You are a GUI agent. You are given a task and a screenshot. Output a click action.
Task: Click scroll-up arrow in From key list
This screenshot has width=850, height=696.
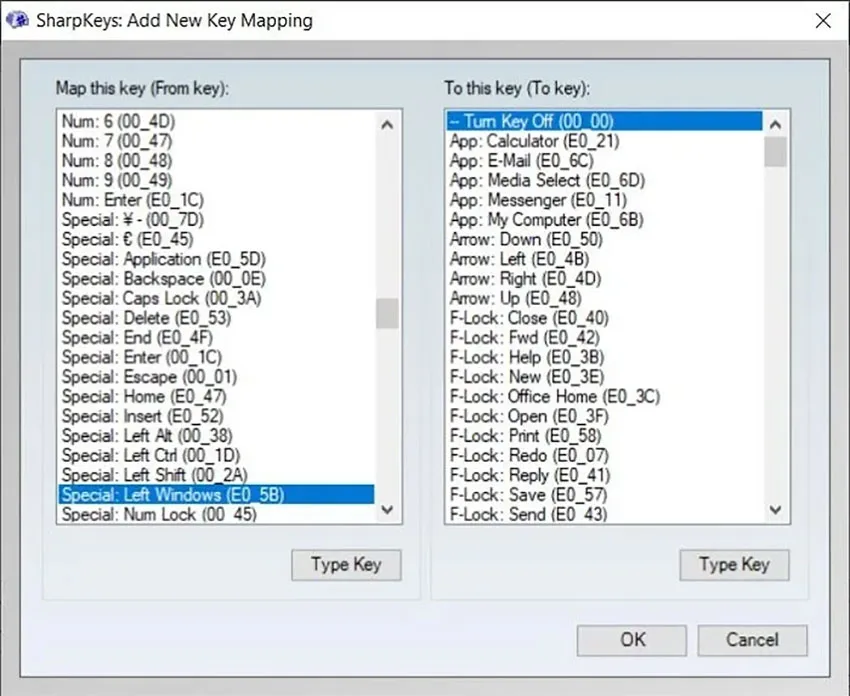(387, 125)
